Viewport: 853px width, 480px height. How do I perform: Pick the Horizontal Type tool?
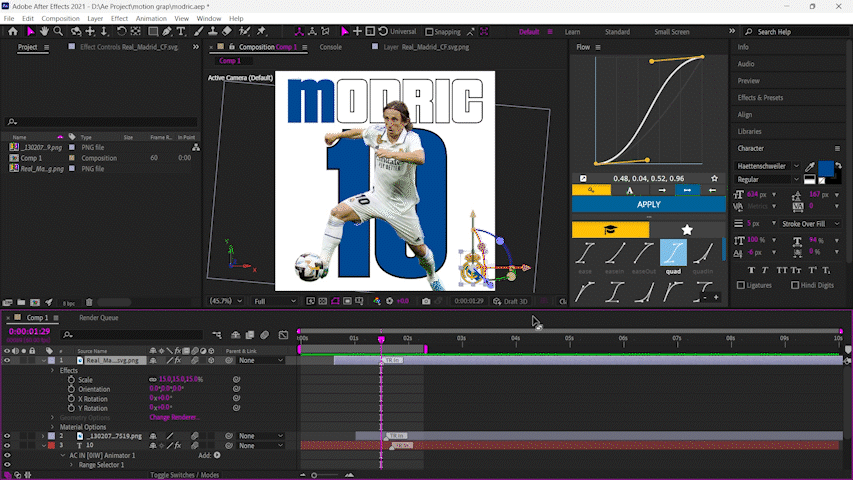(x=181, y=32)
